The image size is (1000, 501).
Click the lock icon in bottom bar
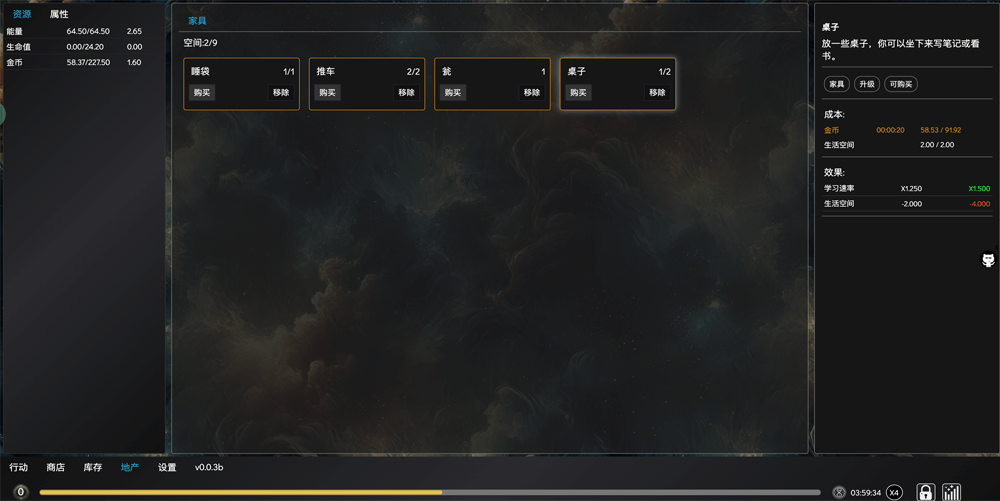click(925, 492)
